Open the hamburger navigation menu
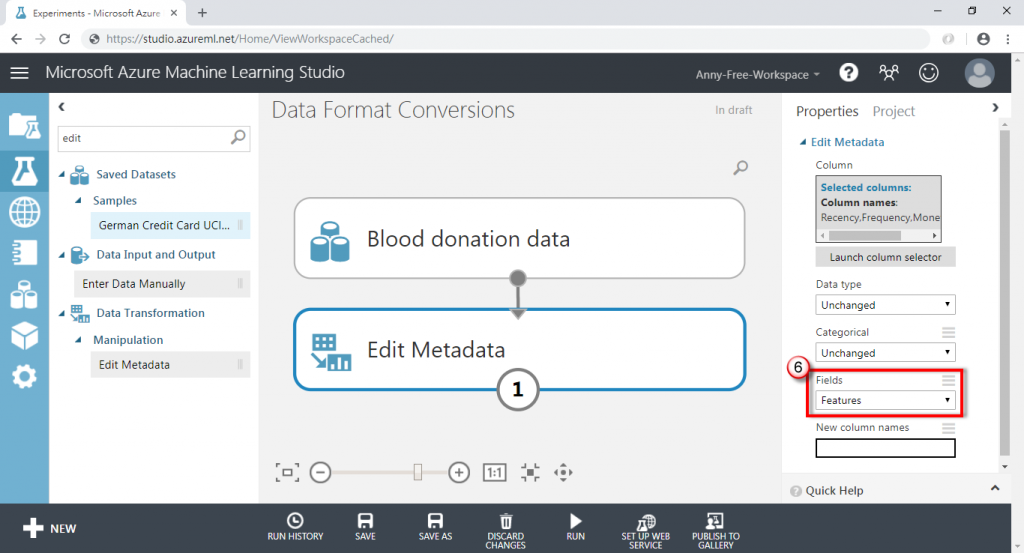The image size is (1024, 553). (x=20, y=73)
